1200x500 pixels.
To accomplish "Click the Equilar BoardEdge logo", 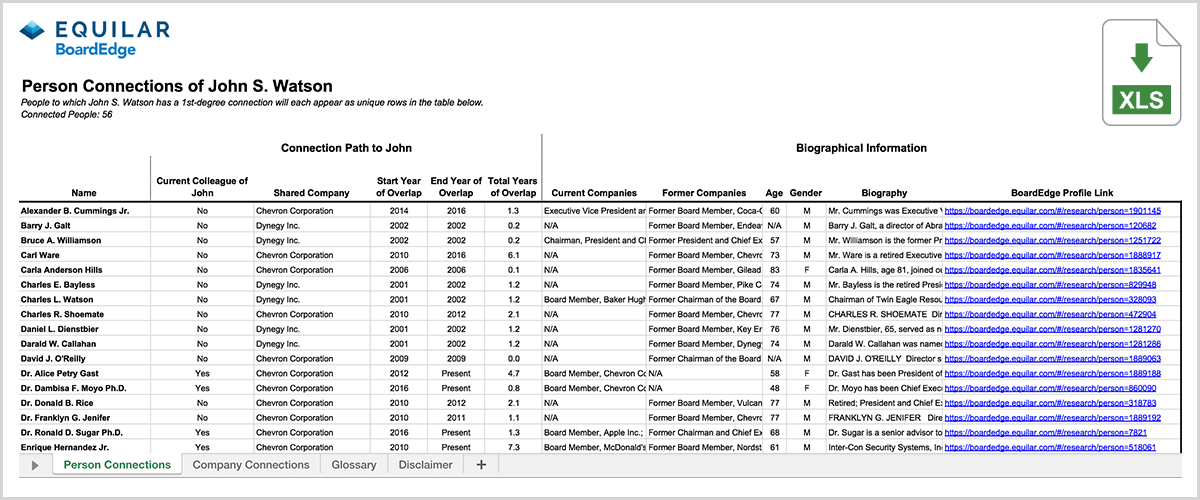I will (x=95, y=37).
